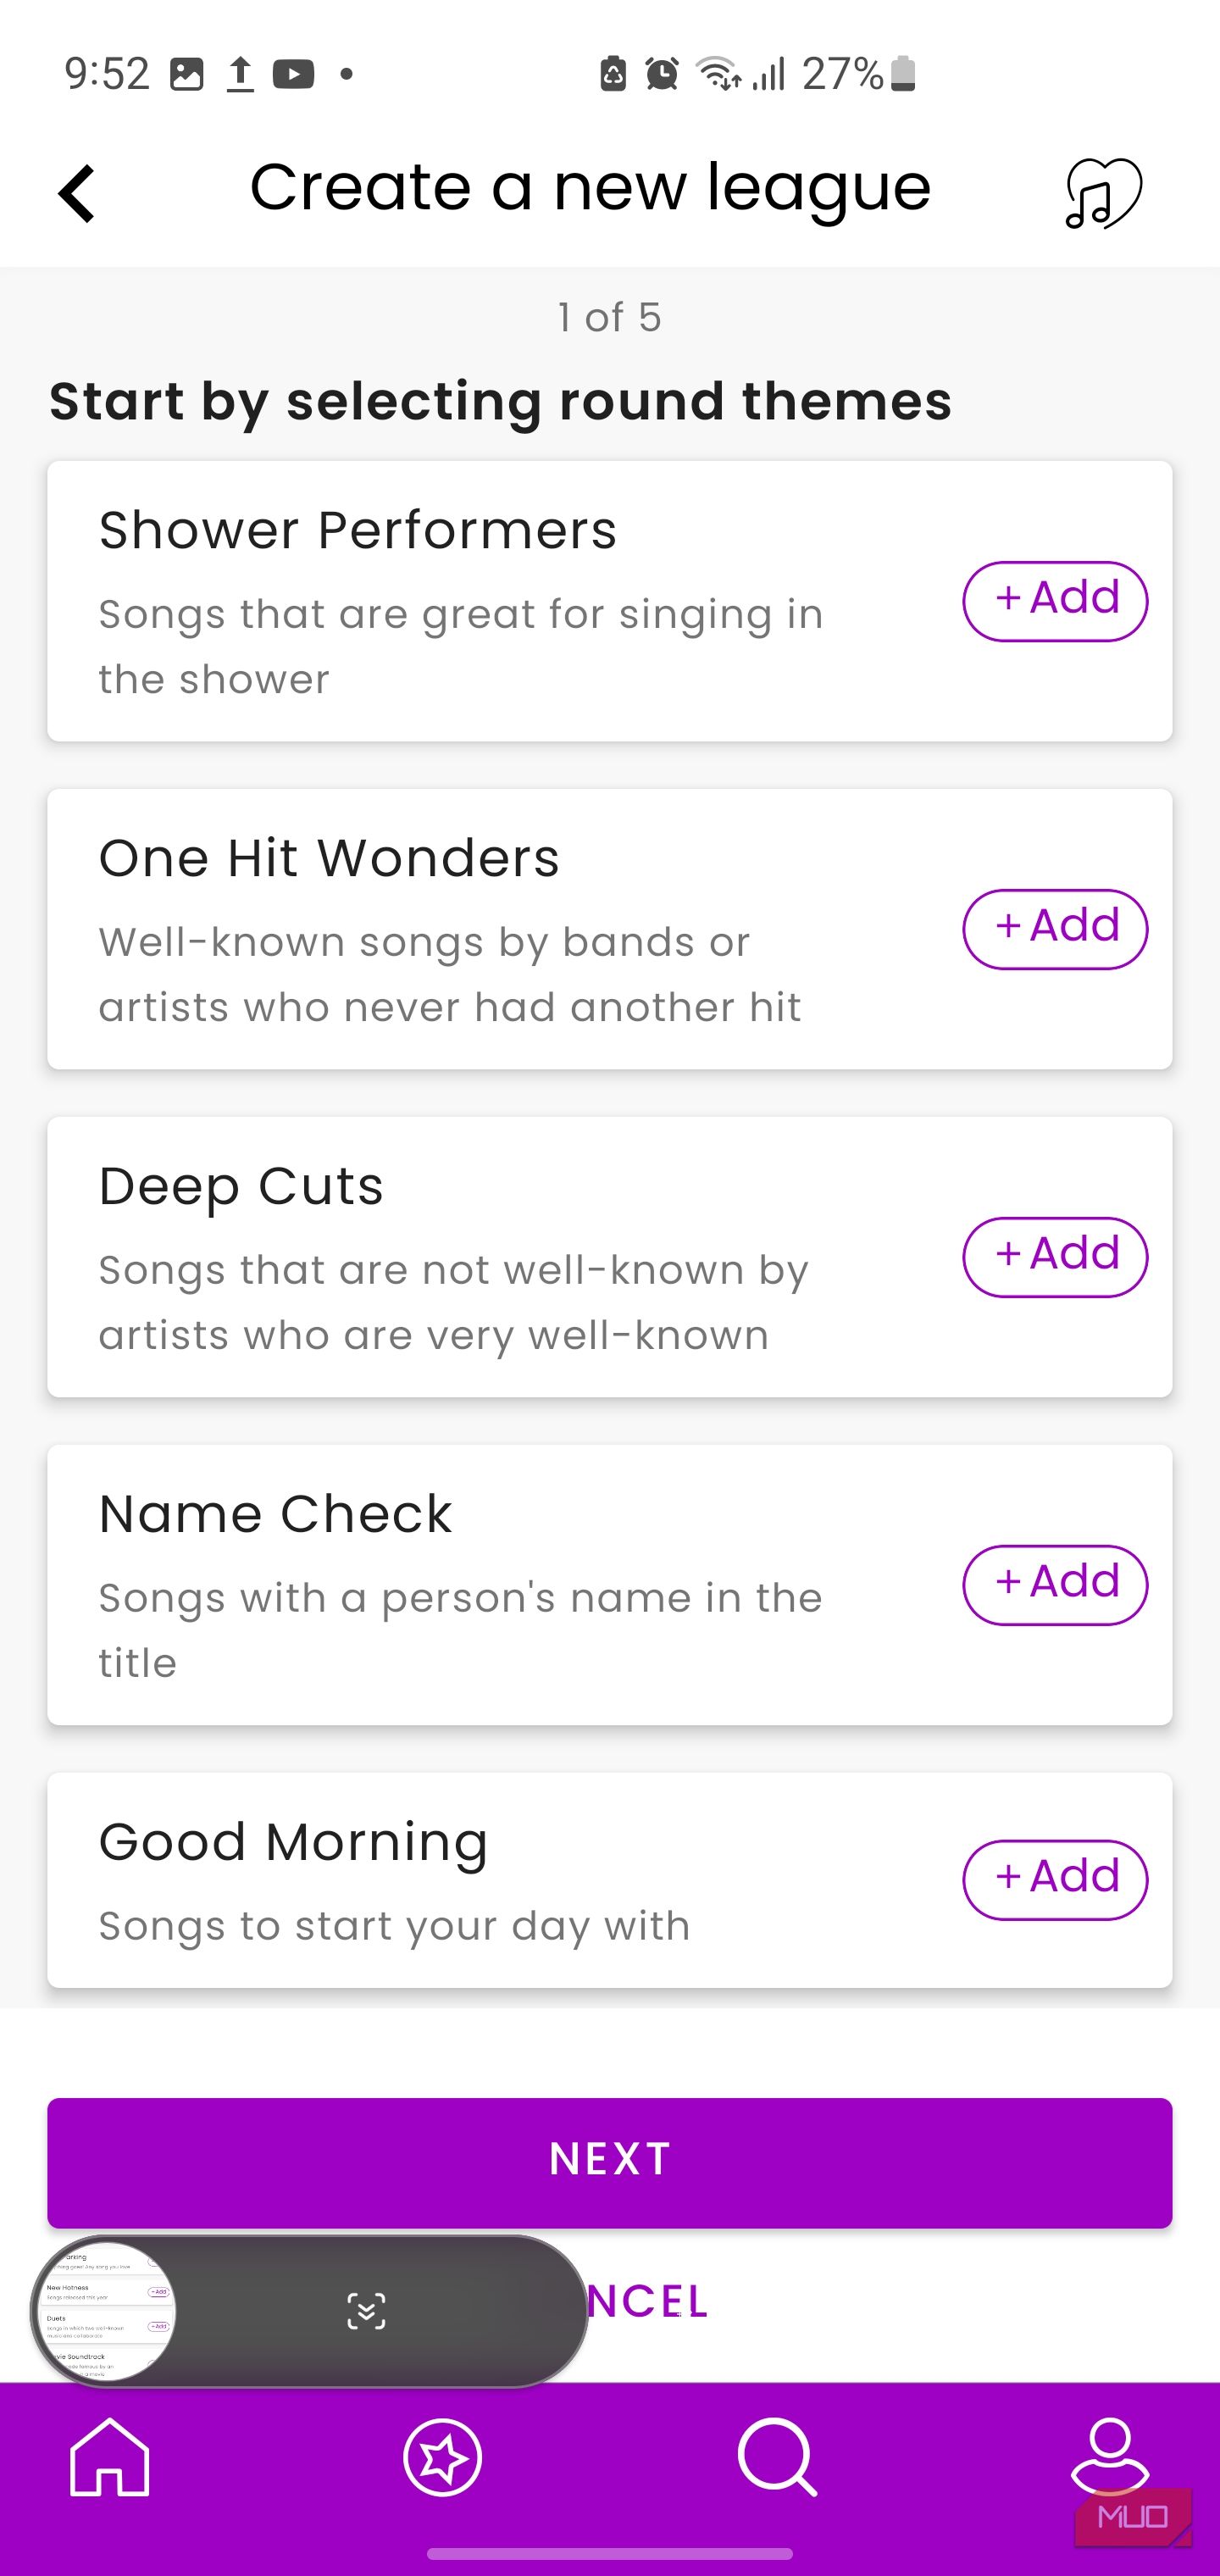
Task: Add the Good Morning theme
Action: point(1055,1880)
